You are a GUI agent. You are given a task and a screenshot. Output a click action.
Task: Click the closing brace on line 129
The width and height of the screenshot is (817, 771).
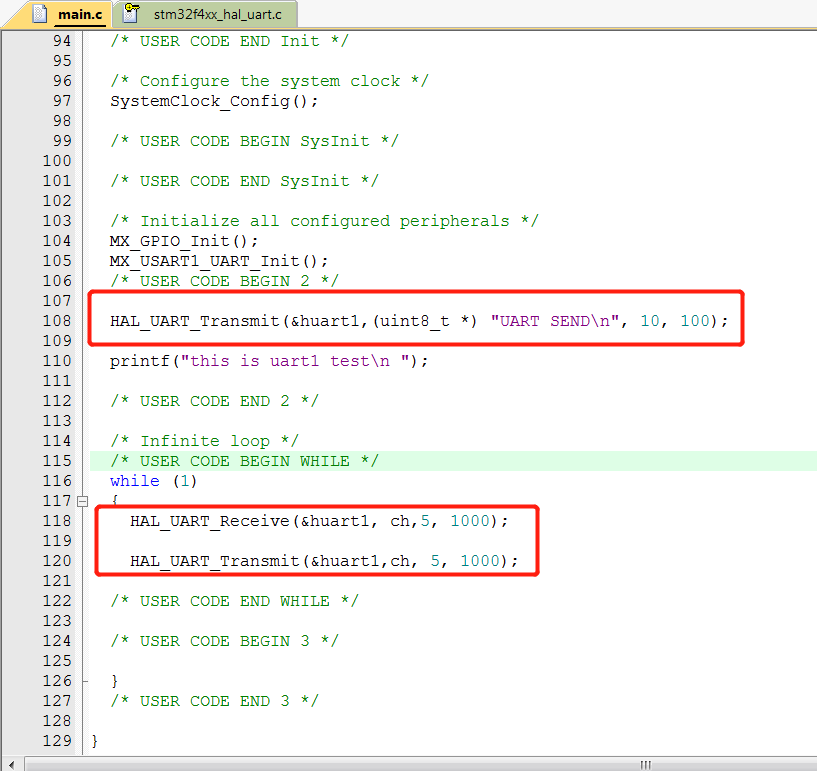click(x=95, y=741)
